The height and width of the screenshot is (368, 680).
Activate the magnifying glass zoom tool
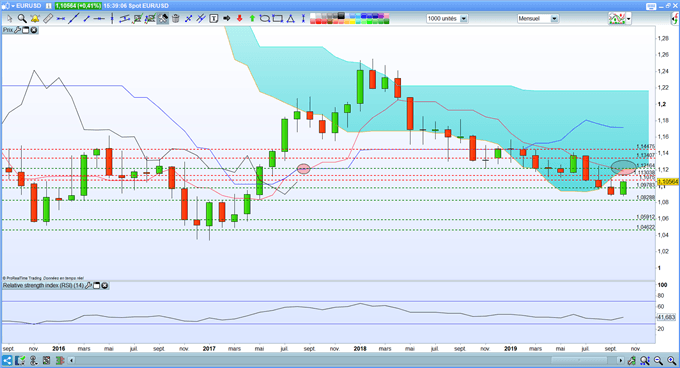coord(22,19)
